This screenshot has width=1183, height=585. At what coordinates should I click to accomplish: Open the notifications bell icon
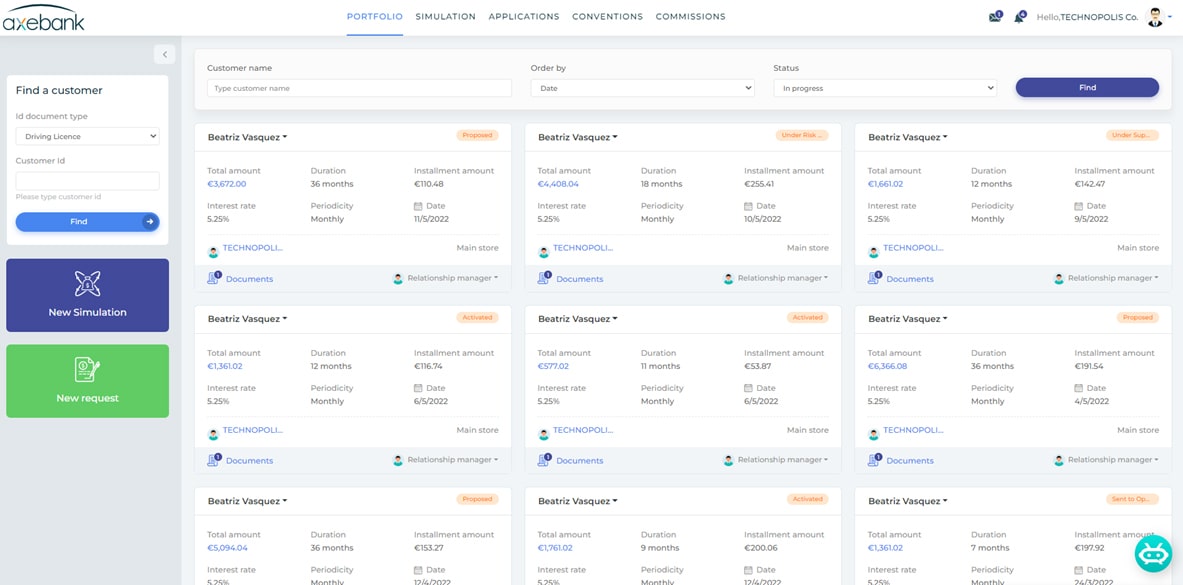click(x=1019, y=17)
